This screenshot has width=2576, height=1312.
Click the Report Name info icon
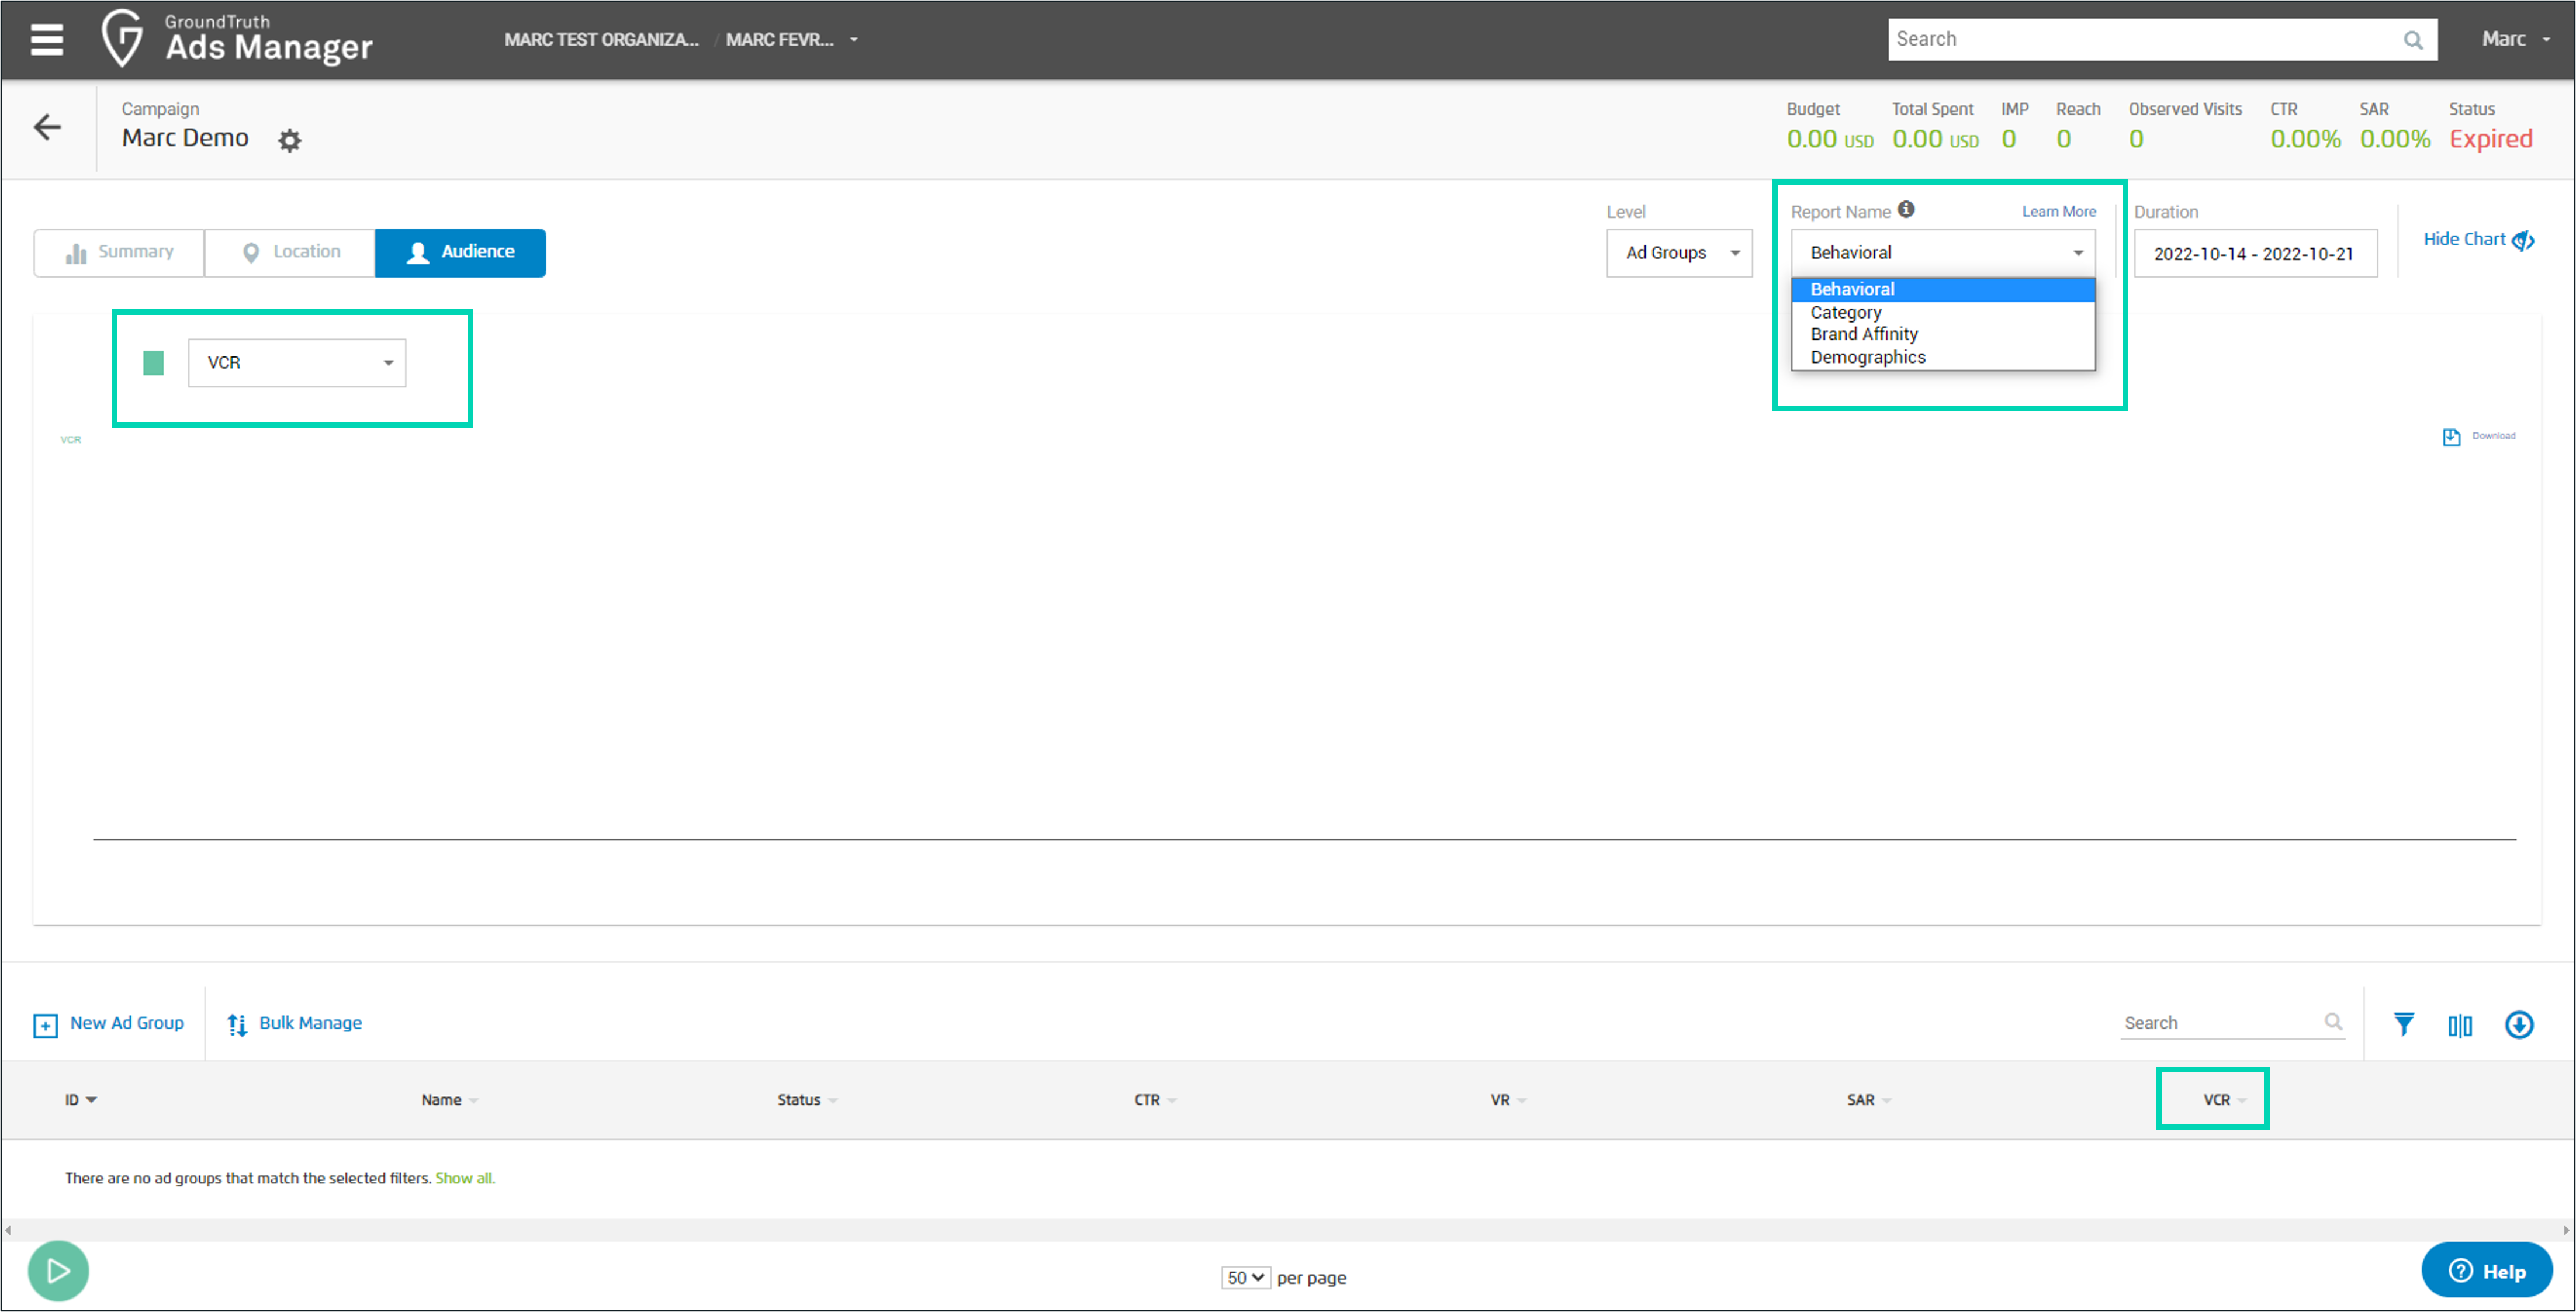click(x=1906, y=209)
